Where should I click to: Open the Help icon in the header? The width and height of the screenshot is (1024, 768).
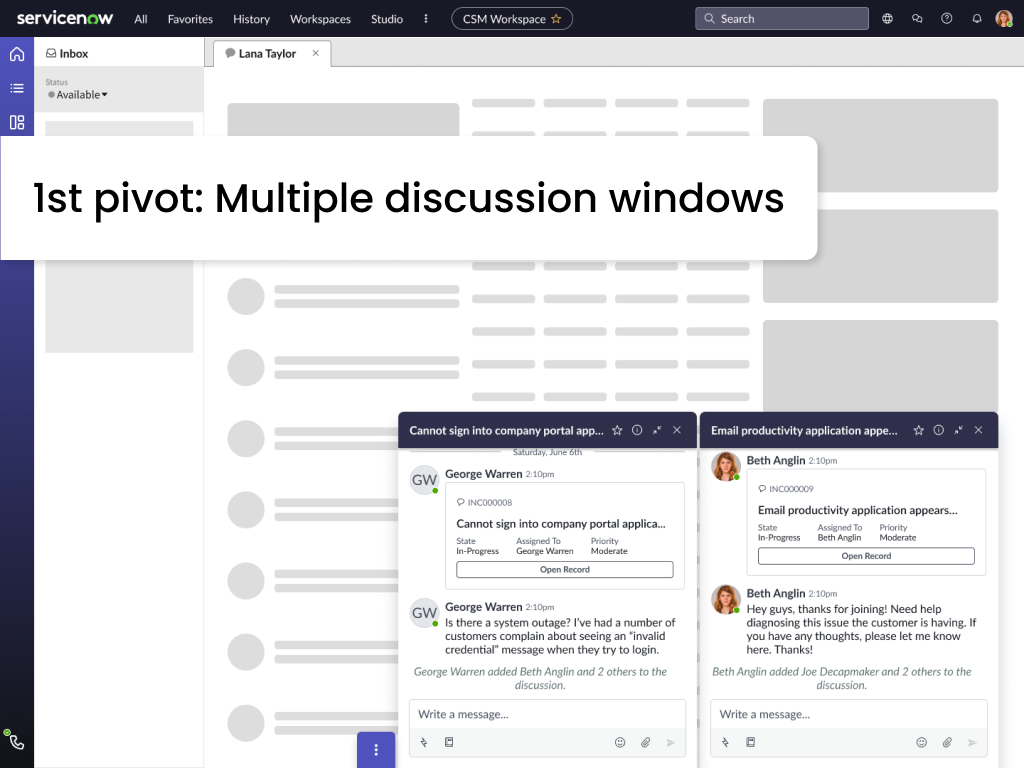pos(947,18)
